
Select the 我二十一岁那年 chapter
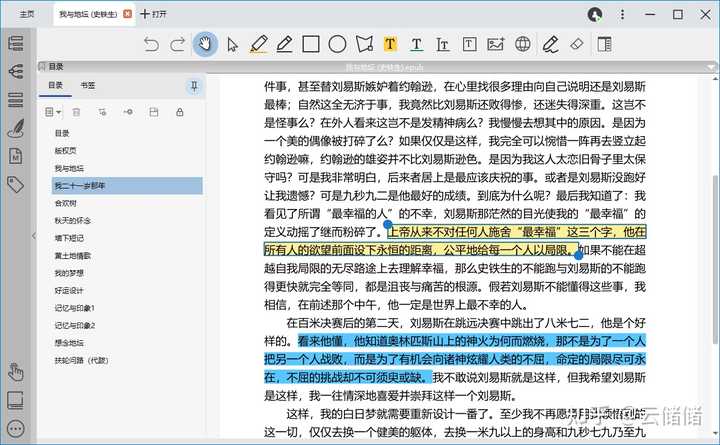click(127, 186)
